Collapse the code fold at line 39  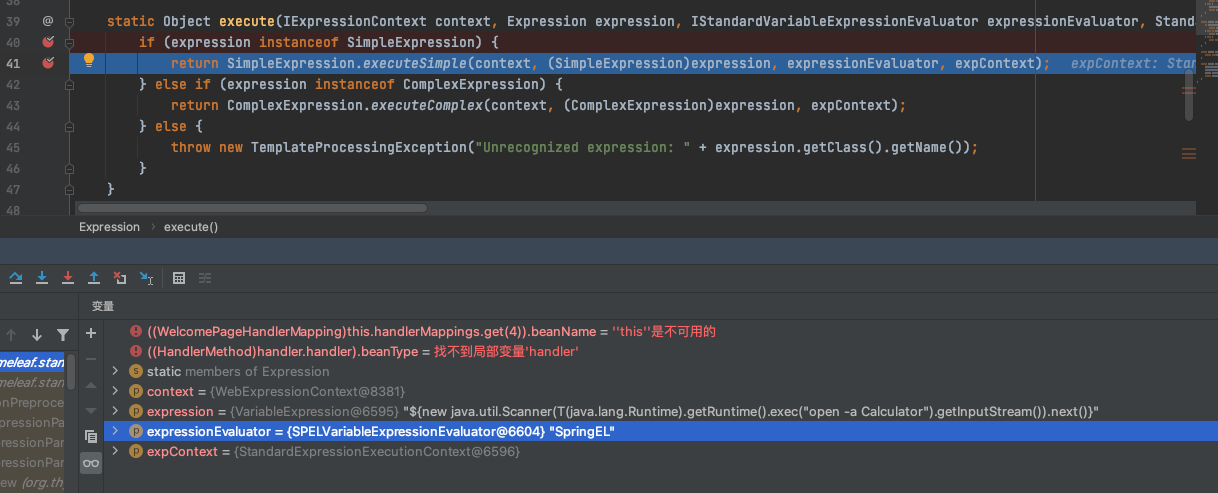(69, 21)
